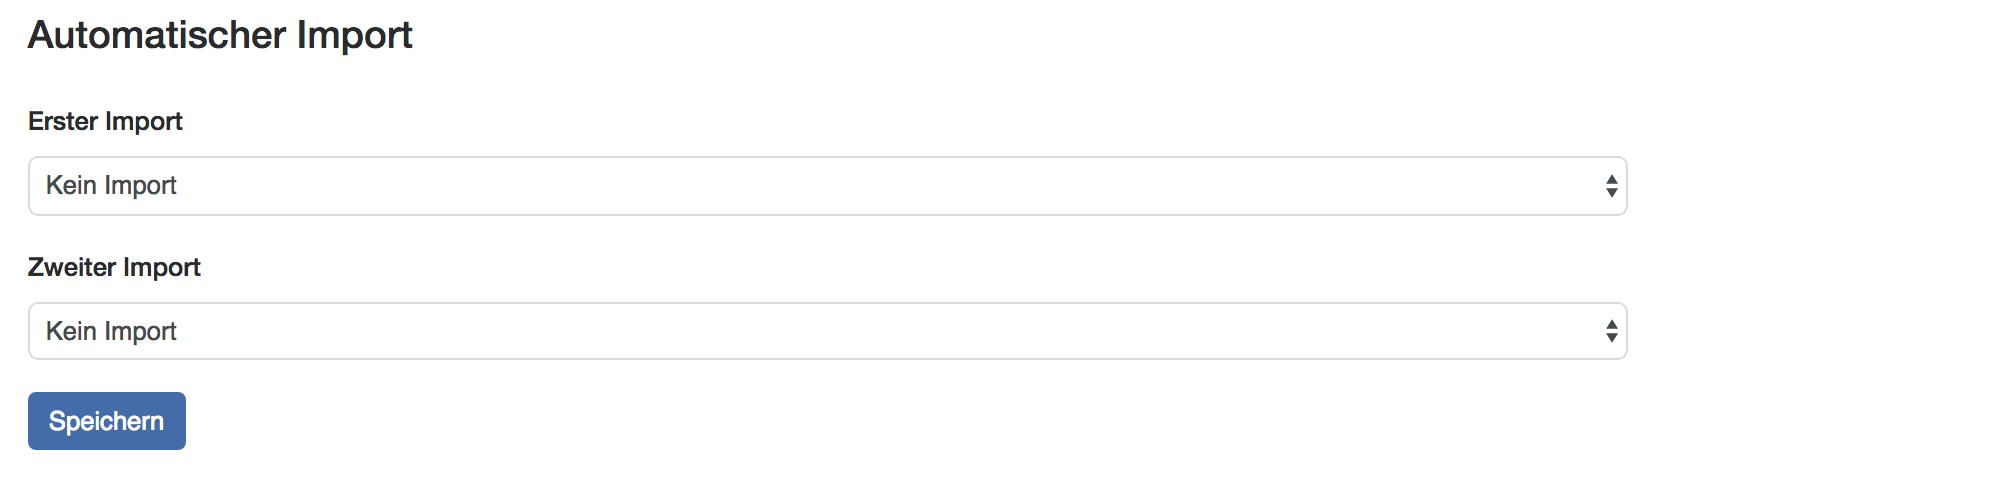This screenshot has width=2000, height=480.
Task: Expand the first import schedule combo box
Action: [827, 186]
